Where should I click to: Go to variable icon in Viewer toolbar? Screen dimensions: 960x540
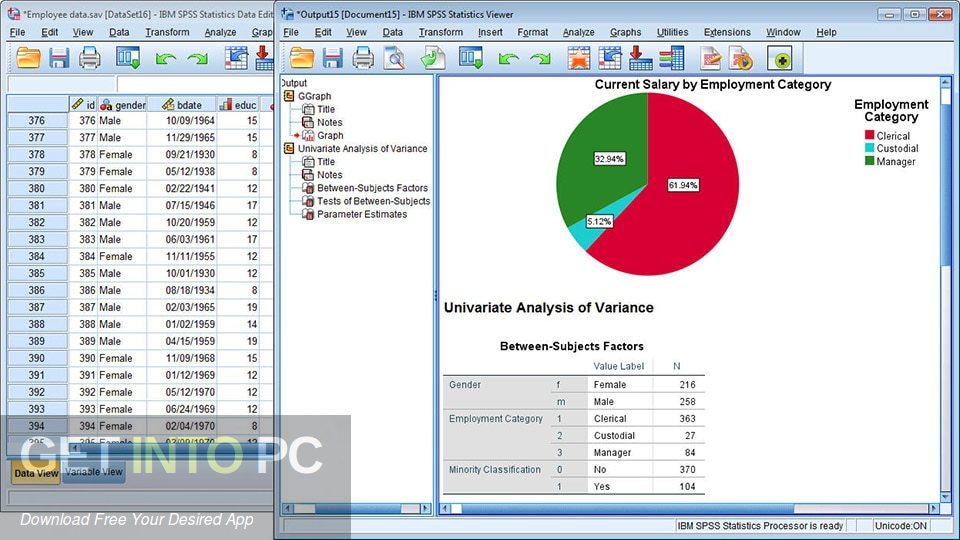pyautogui.click(x=640, y=58)
